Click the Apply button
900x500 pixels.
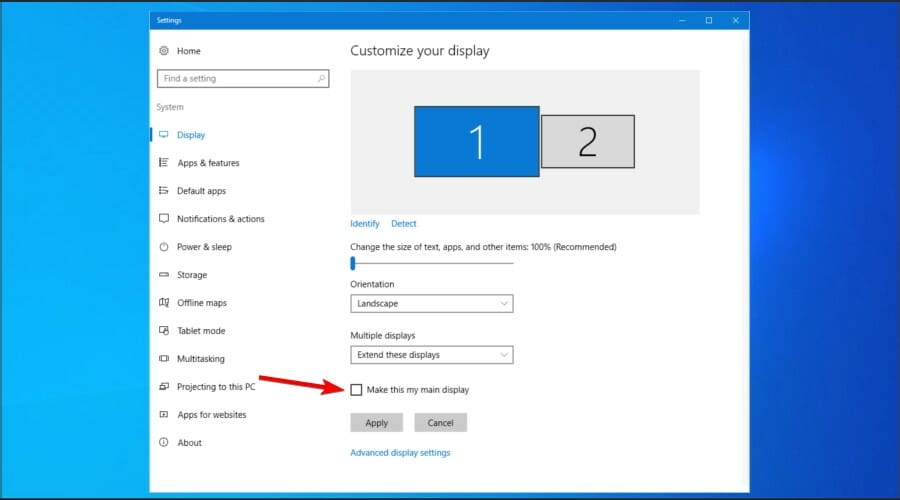[377, 423]
